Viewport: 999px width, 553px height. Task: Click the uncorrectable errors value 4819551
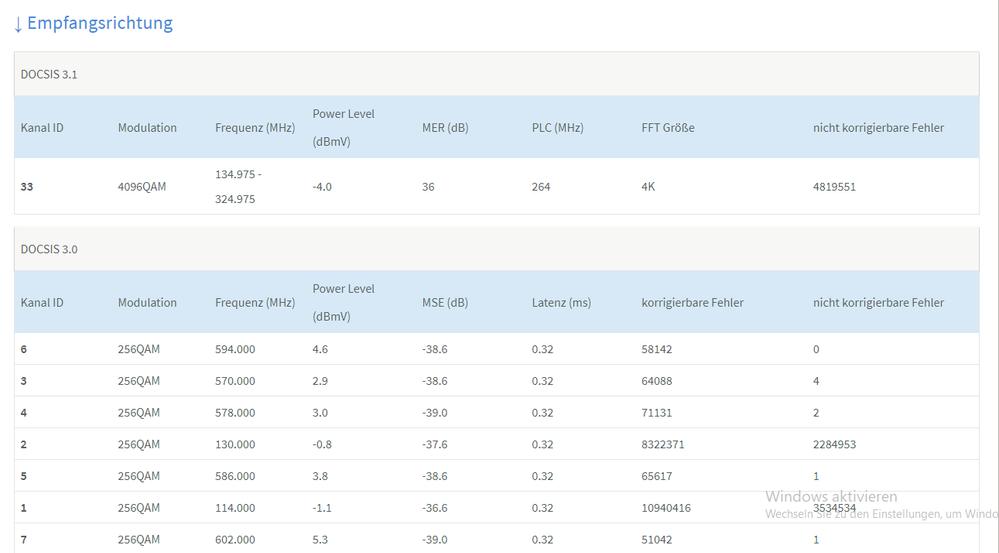click(834, 186)
